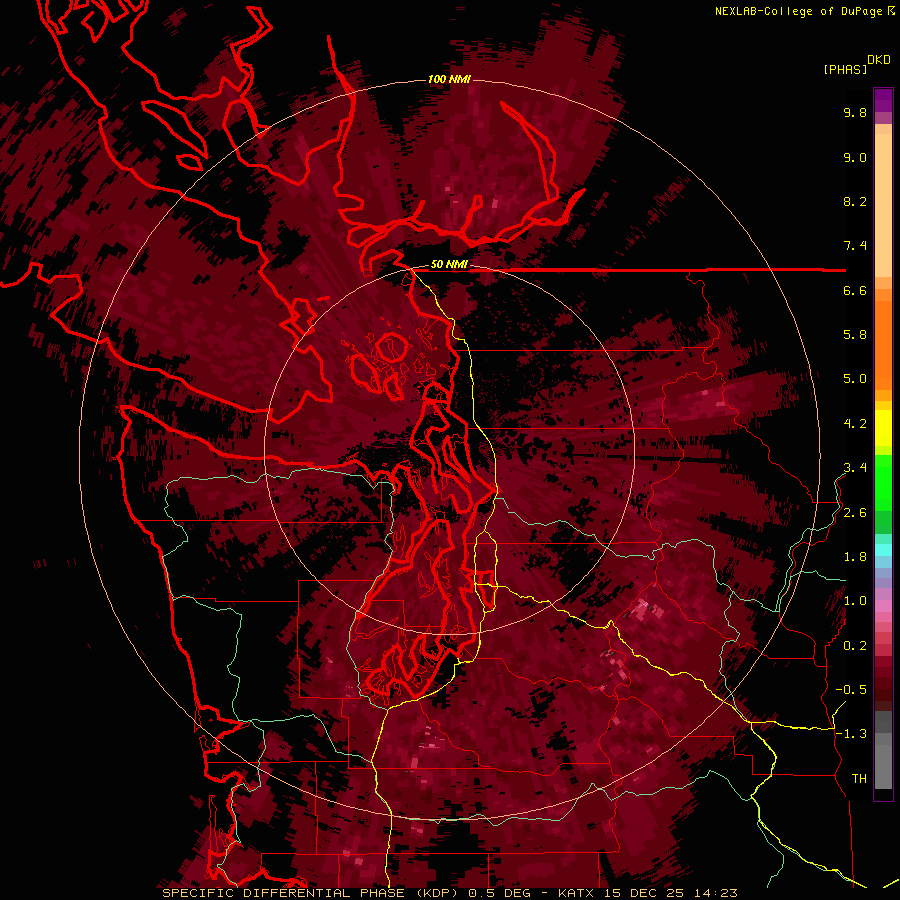Viewport: 900px width, 900px height.
Task: Click the yellow color bar segment
Action: (883, 428)
